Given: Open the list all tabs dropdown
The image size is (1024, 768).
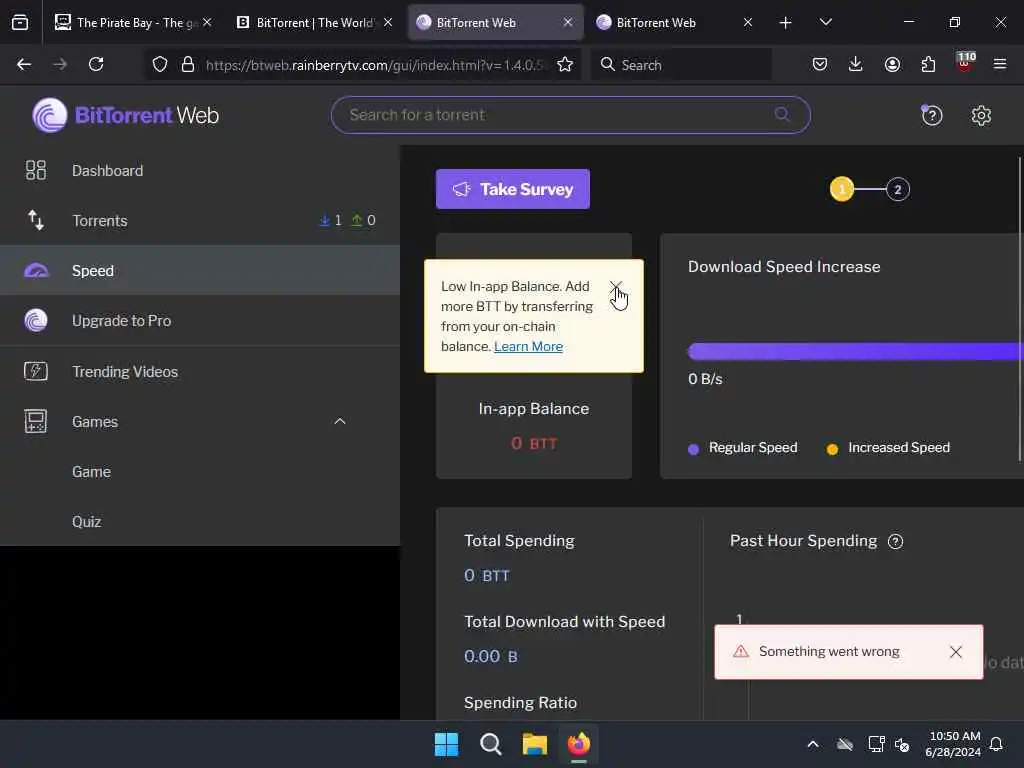Looking at the screenshot, I should (825, 22).
